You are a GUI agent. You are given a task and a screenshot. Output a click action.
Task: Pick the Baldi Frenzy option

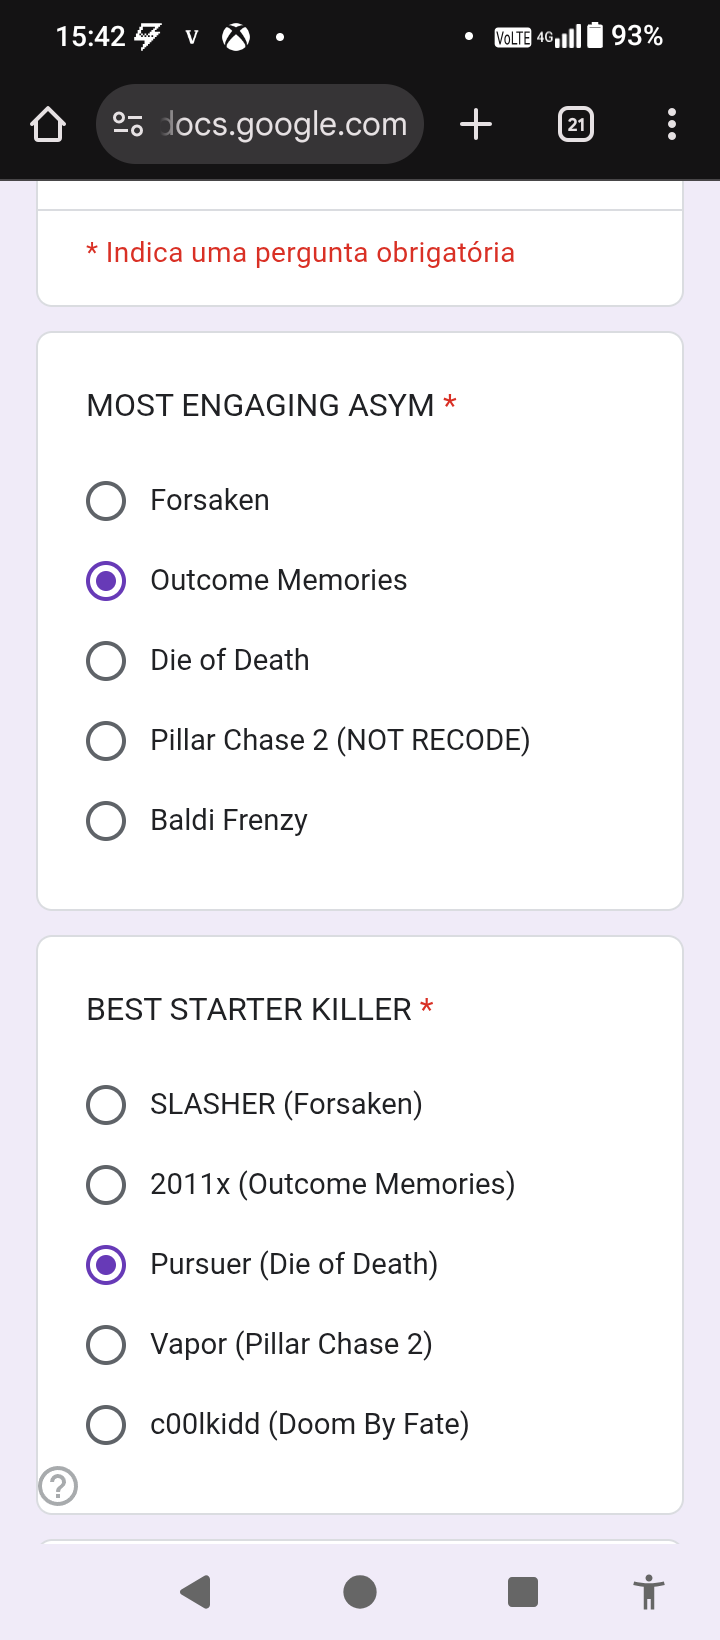pyautogui.click(x=106, y=821)
